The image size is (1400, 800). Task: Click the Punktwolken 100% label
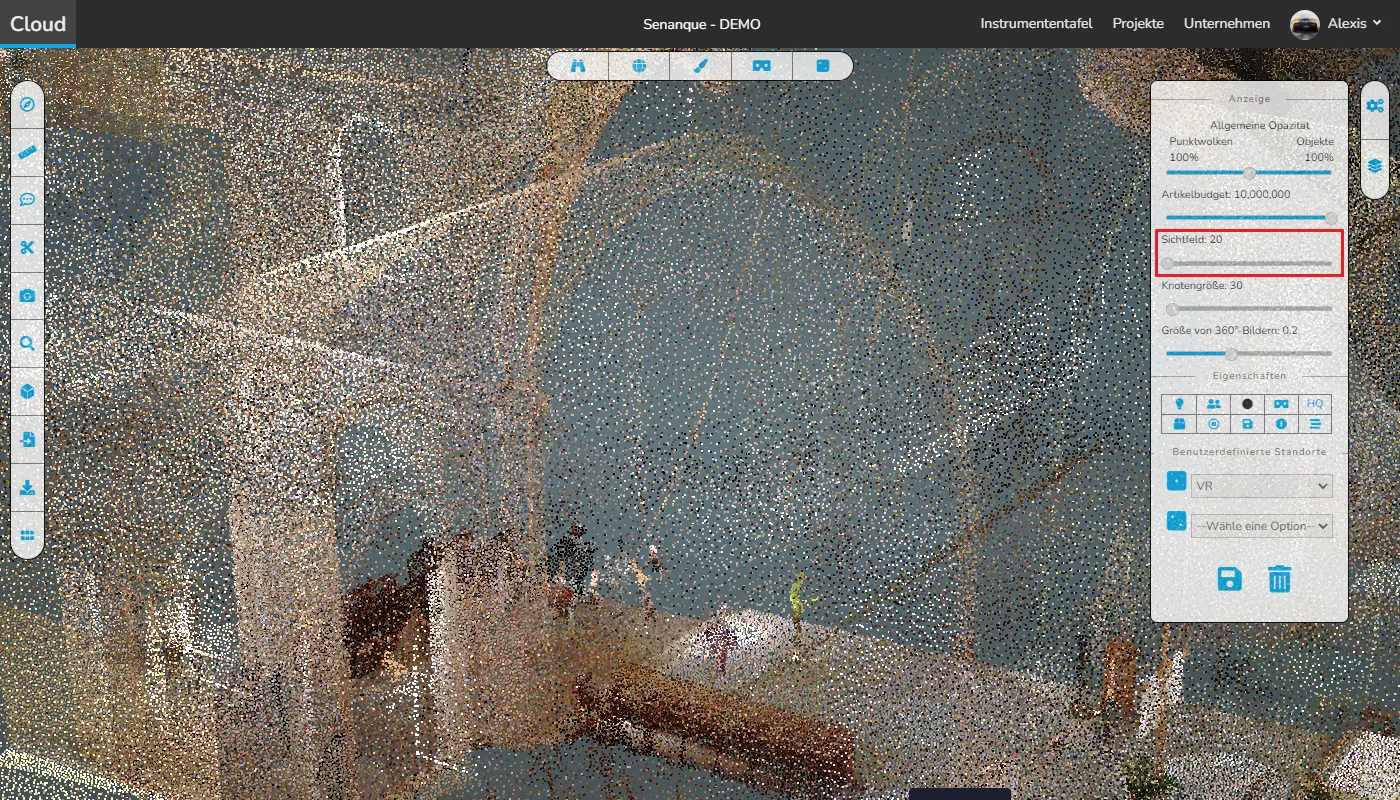1201,149
